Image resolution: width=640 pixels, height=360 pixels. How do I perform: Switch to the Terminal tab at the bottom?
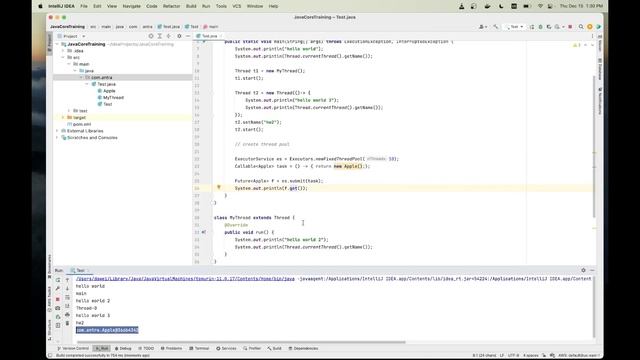199,349
